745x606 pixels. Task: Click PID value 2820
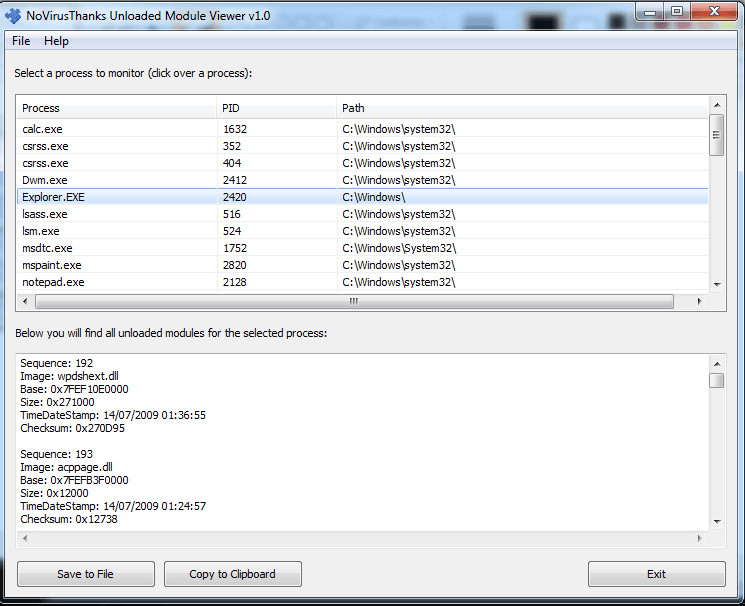pyautogui.click(x=235, y=265)
